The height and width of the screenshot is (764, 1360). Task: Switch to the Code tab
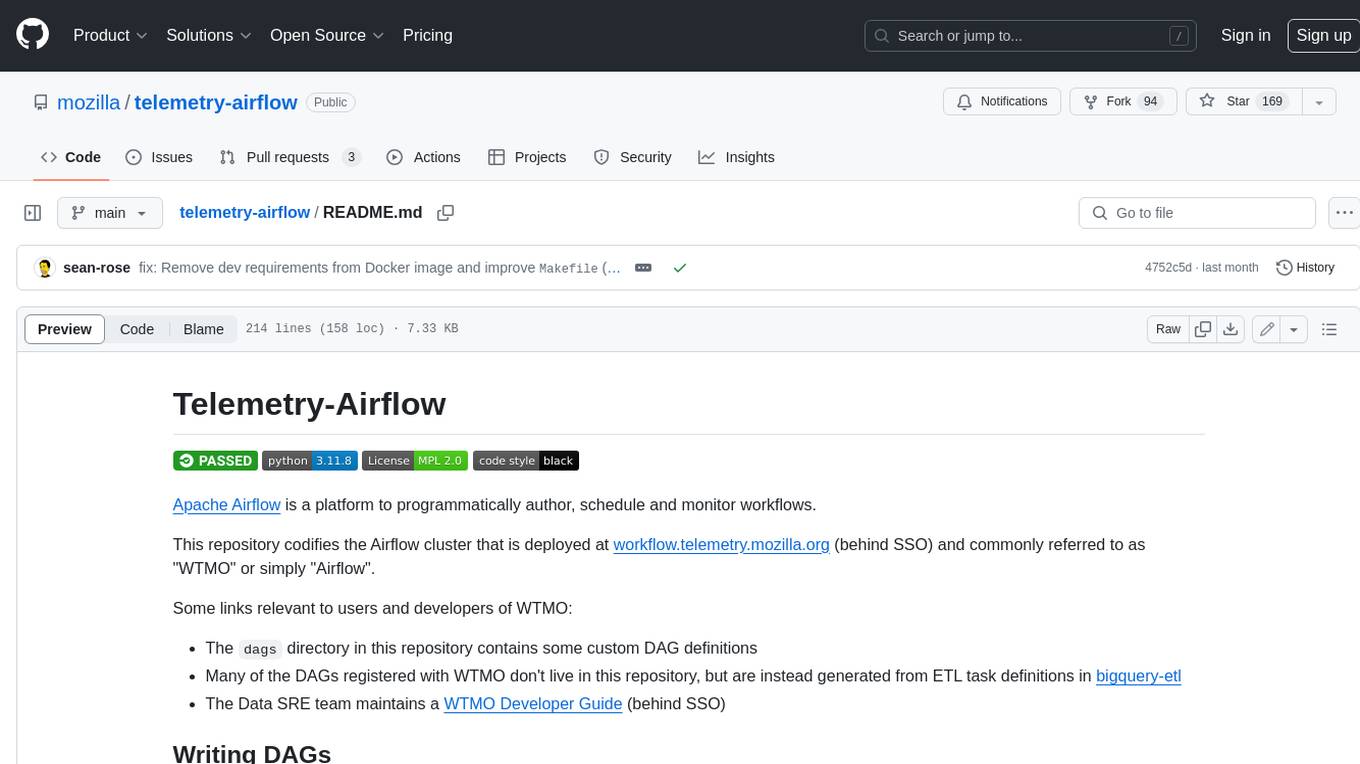click(x=71, y=157)
